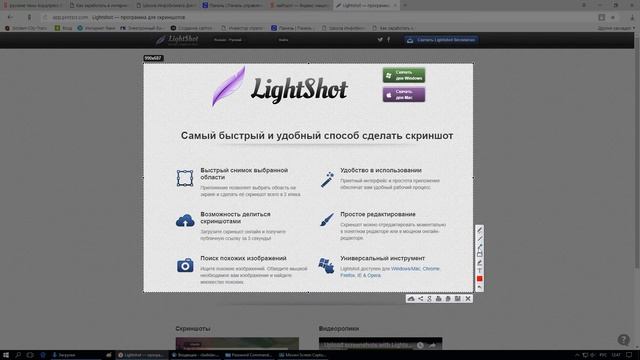Undo last annotation in Lightshot toolbar
Image resolution: width=640 pixels, height=360 pixels.
(480, 287)
